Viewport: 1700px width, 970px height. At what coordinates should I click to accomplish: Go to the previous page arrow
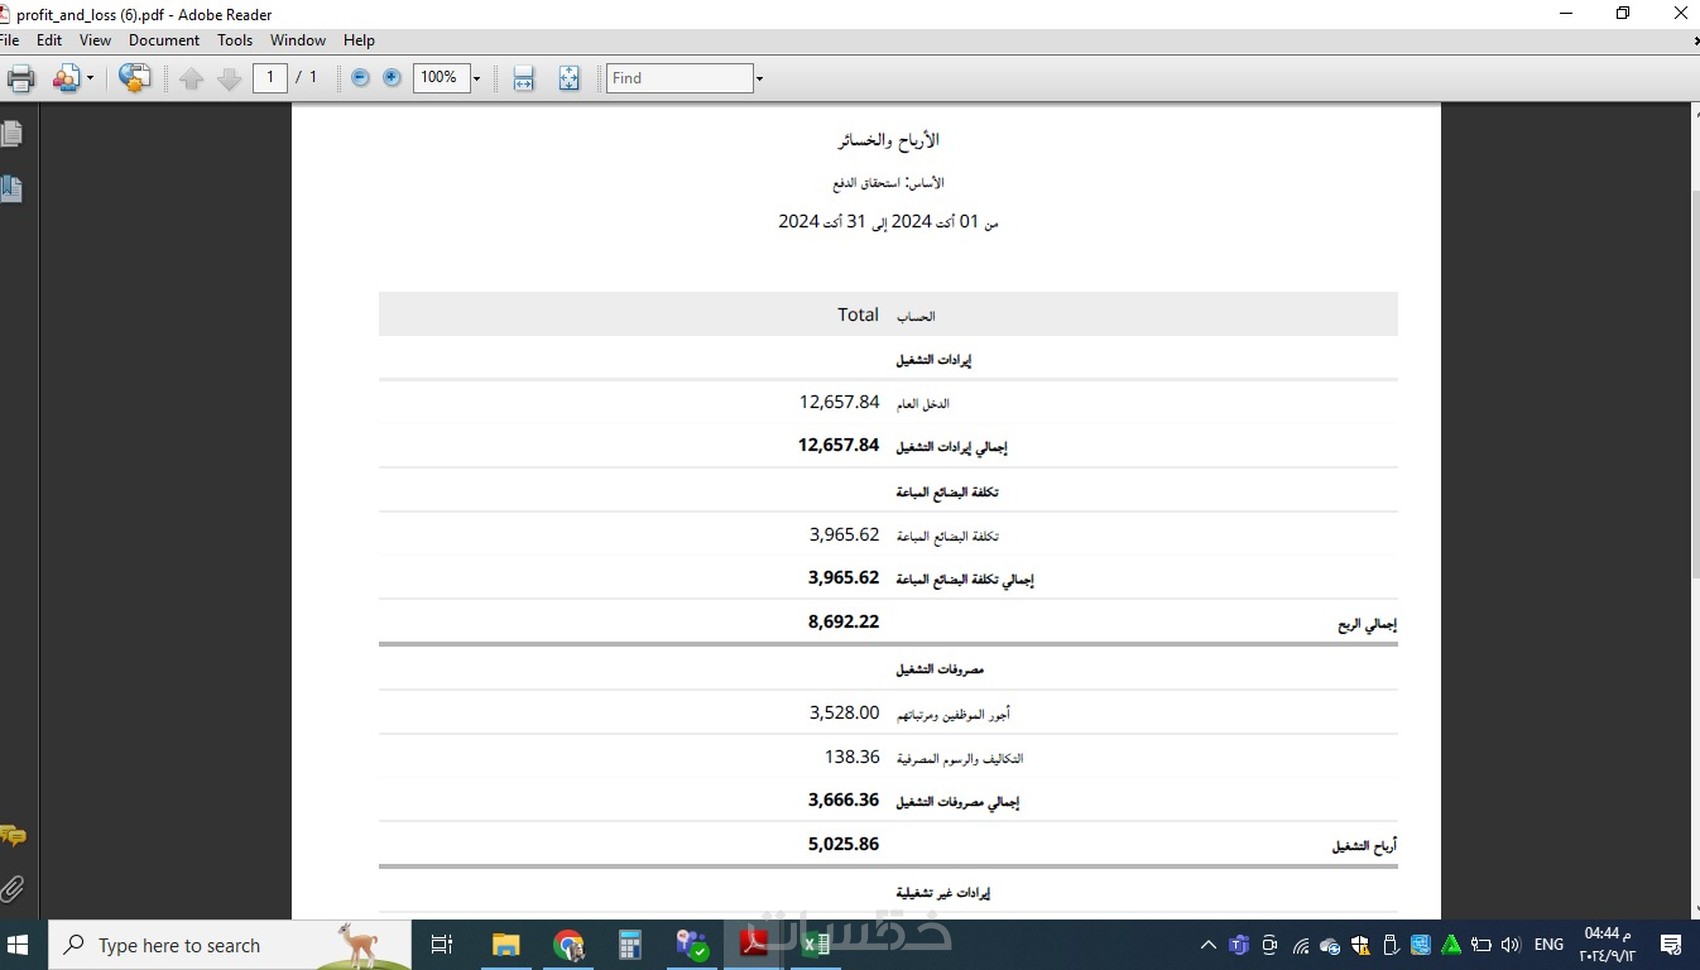pos(191,79)
